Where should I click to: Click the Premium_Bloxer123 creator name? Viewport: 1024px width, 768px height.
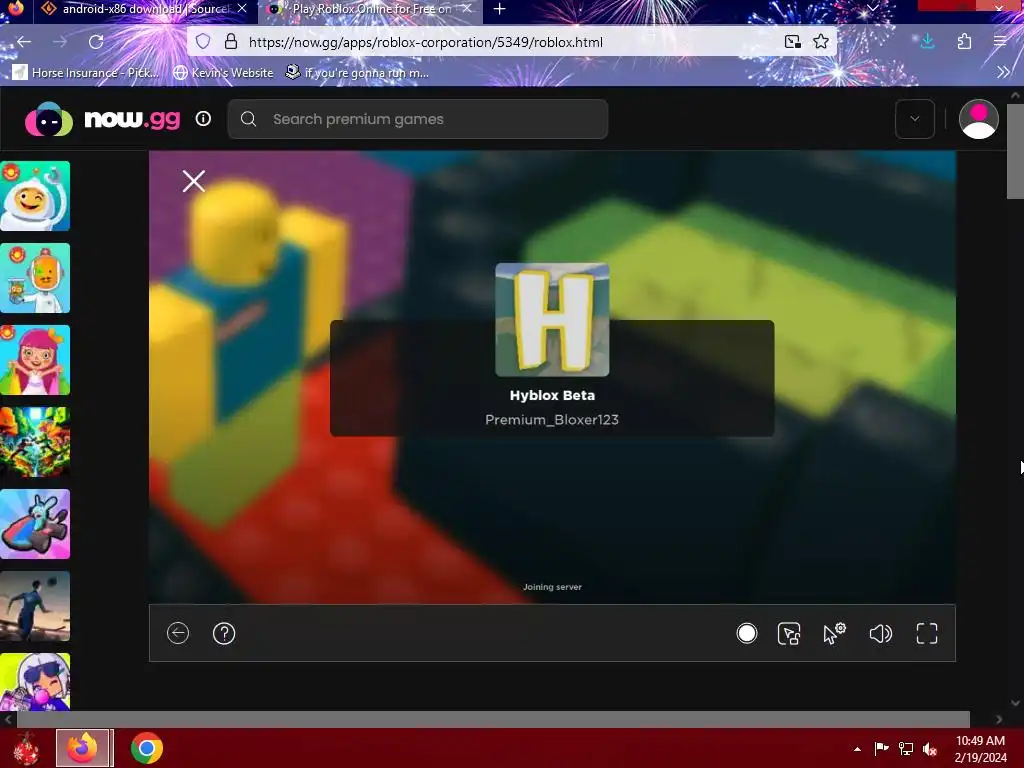tap(552, 420)
